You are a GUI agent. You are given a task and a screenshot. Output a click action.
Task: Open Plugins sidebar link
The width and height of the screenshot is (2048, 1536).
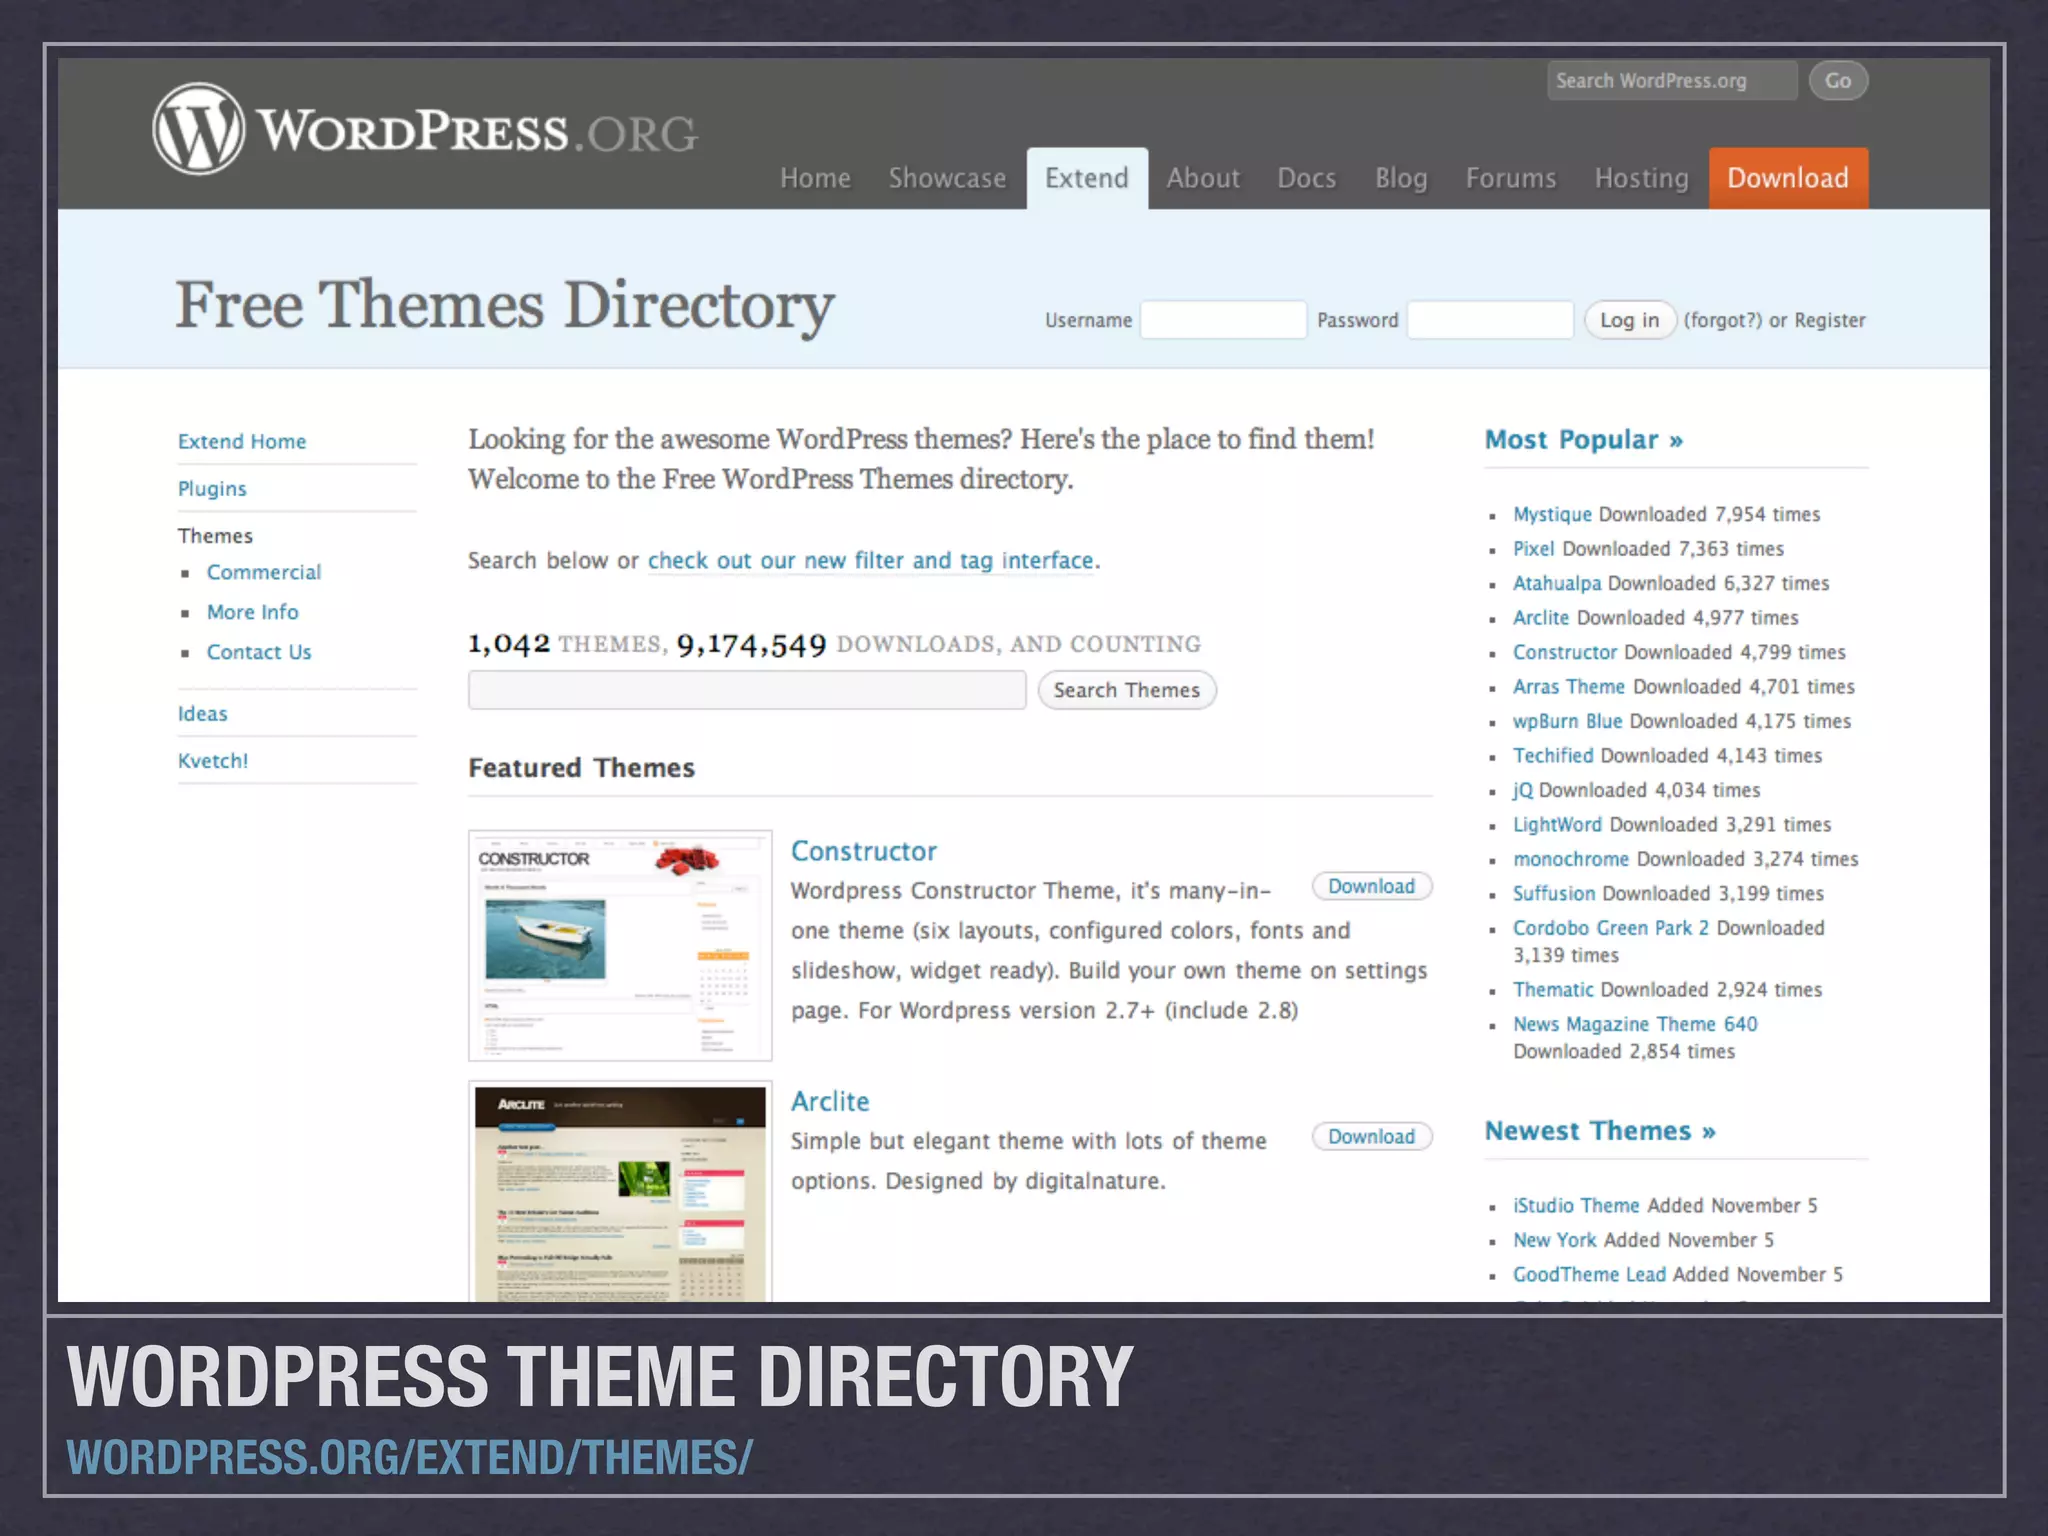[212, 488]
